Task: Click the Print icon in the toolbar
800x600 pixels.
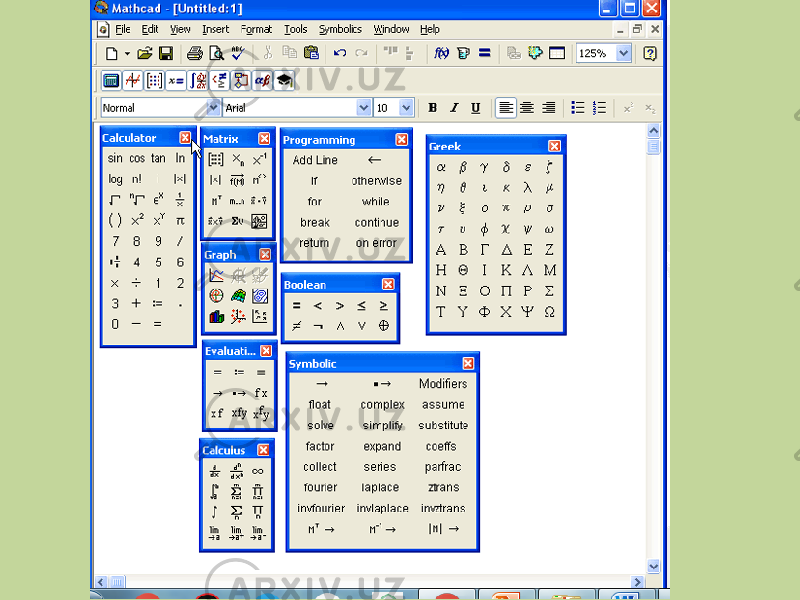Action: click(x=194, y=53)
